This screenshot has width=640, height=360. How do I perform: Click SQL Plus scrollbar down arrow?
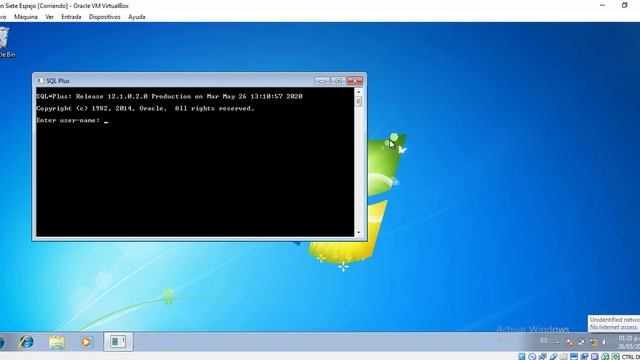click(359, 233)
